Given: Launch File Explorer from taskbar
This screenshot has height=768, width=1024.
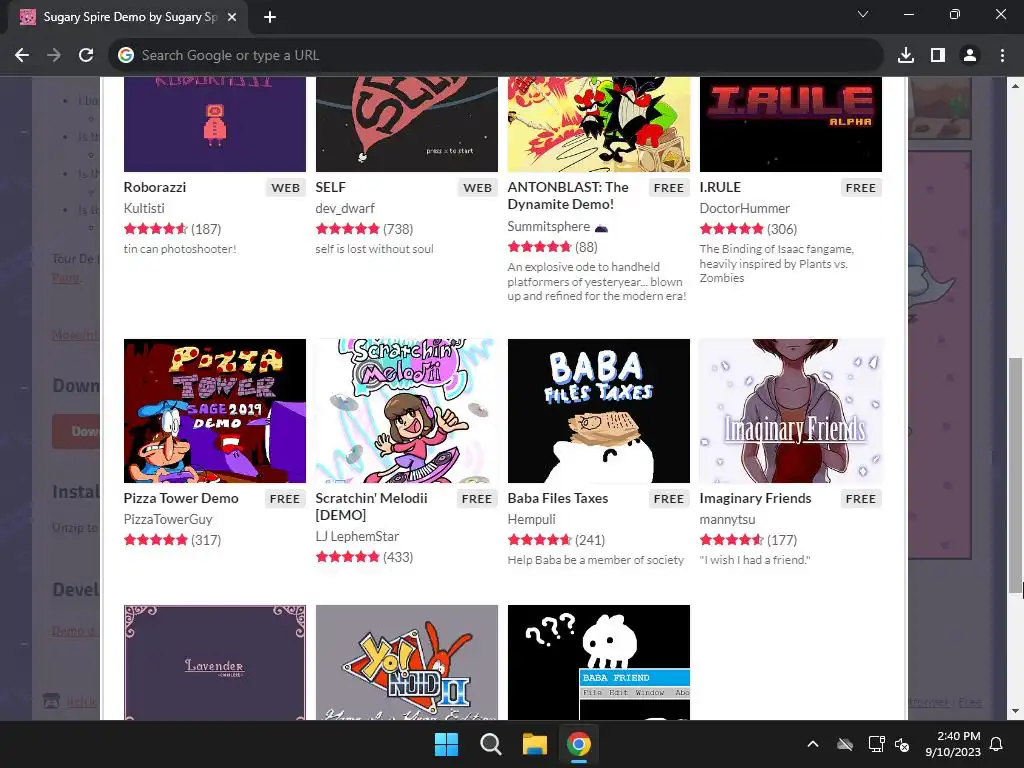Looking at the screenshot, I should pyautogui.click(x=534, y=744).
